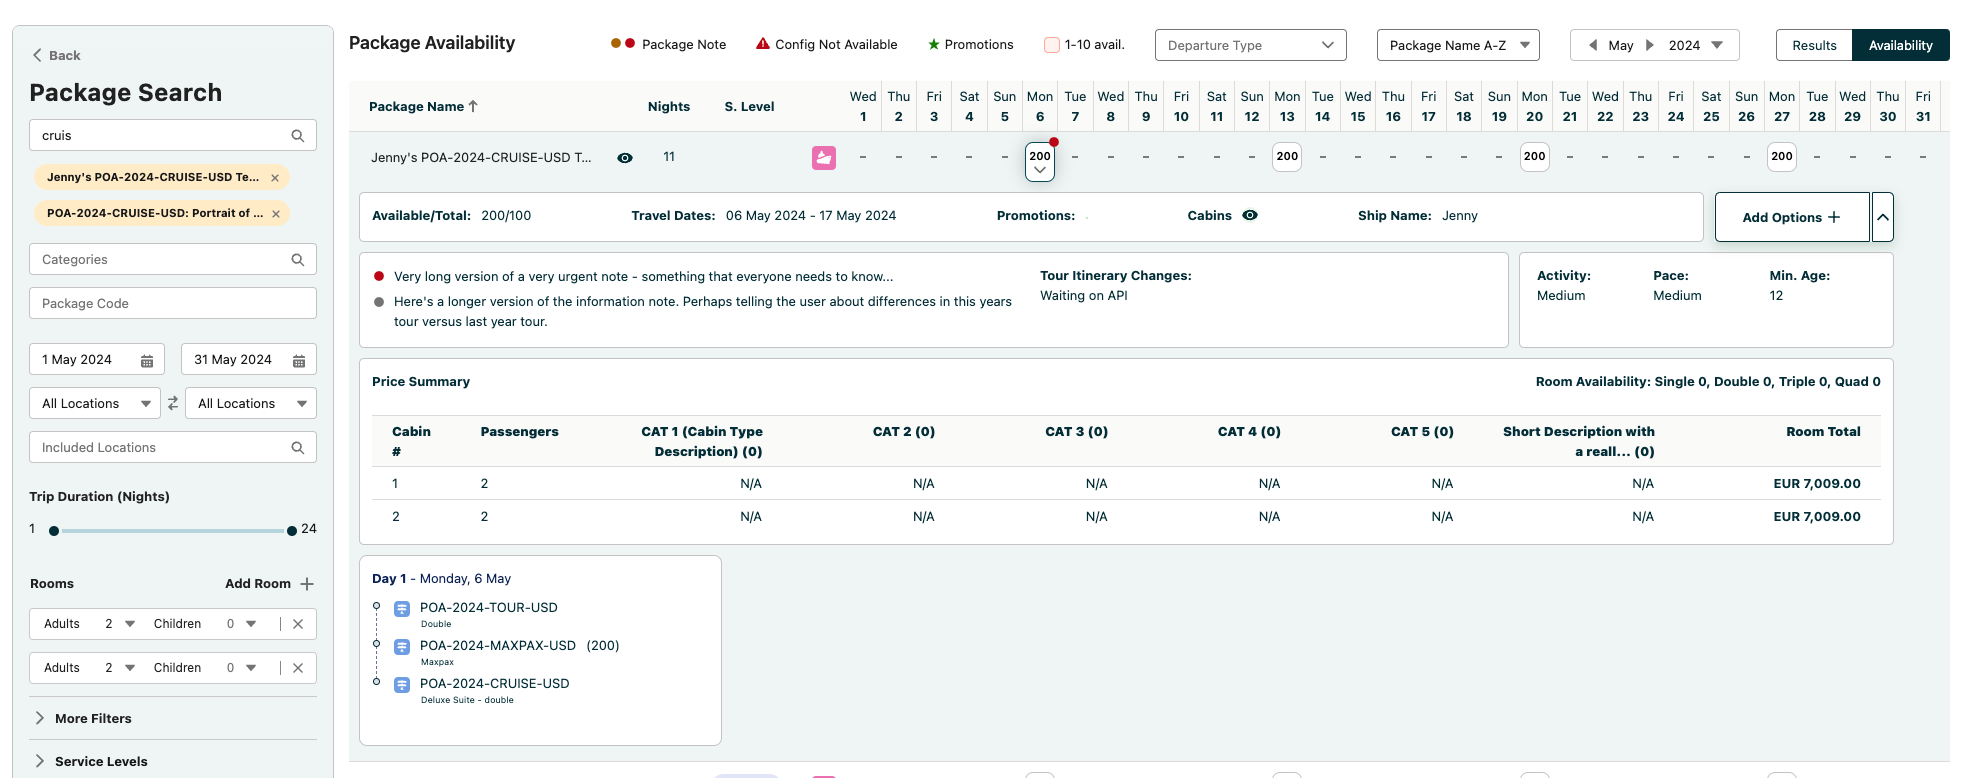Screen dimensions: 1975x778
Task: Click the Back link
Action: [56, 55]
